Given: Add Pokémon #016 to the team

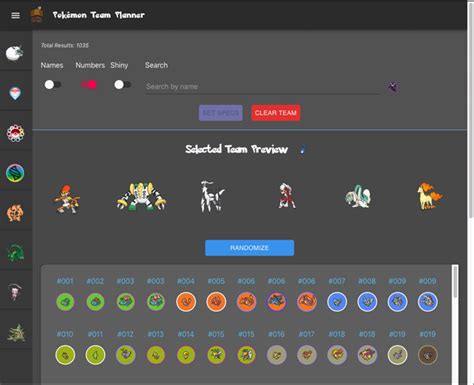Looking at the screenshot, I should pyautogui.click(x=276, y=355).
